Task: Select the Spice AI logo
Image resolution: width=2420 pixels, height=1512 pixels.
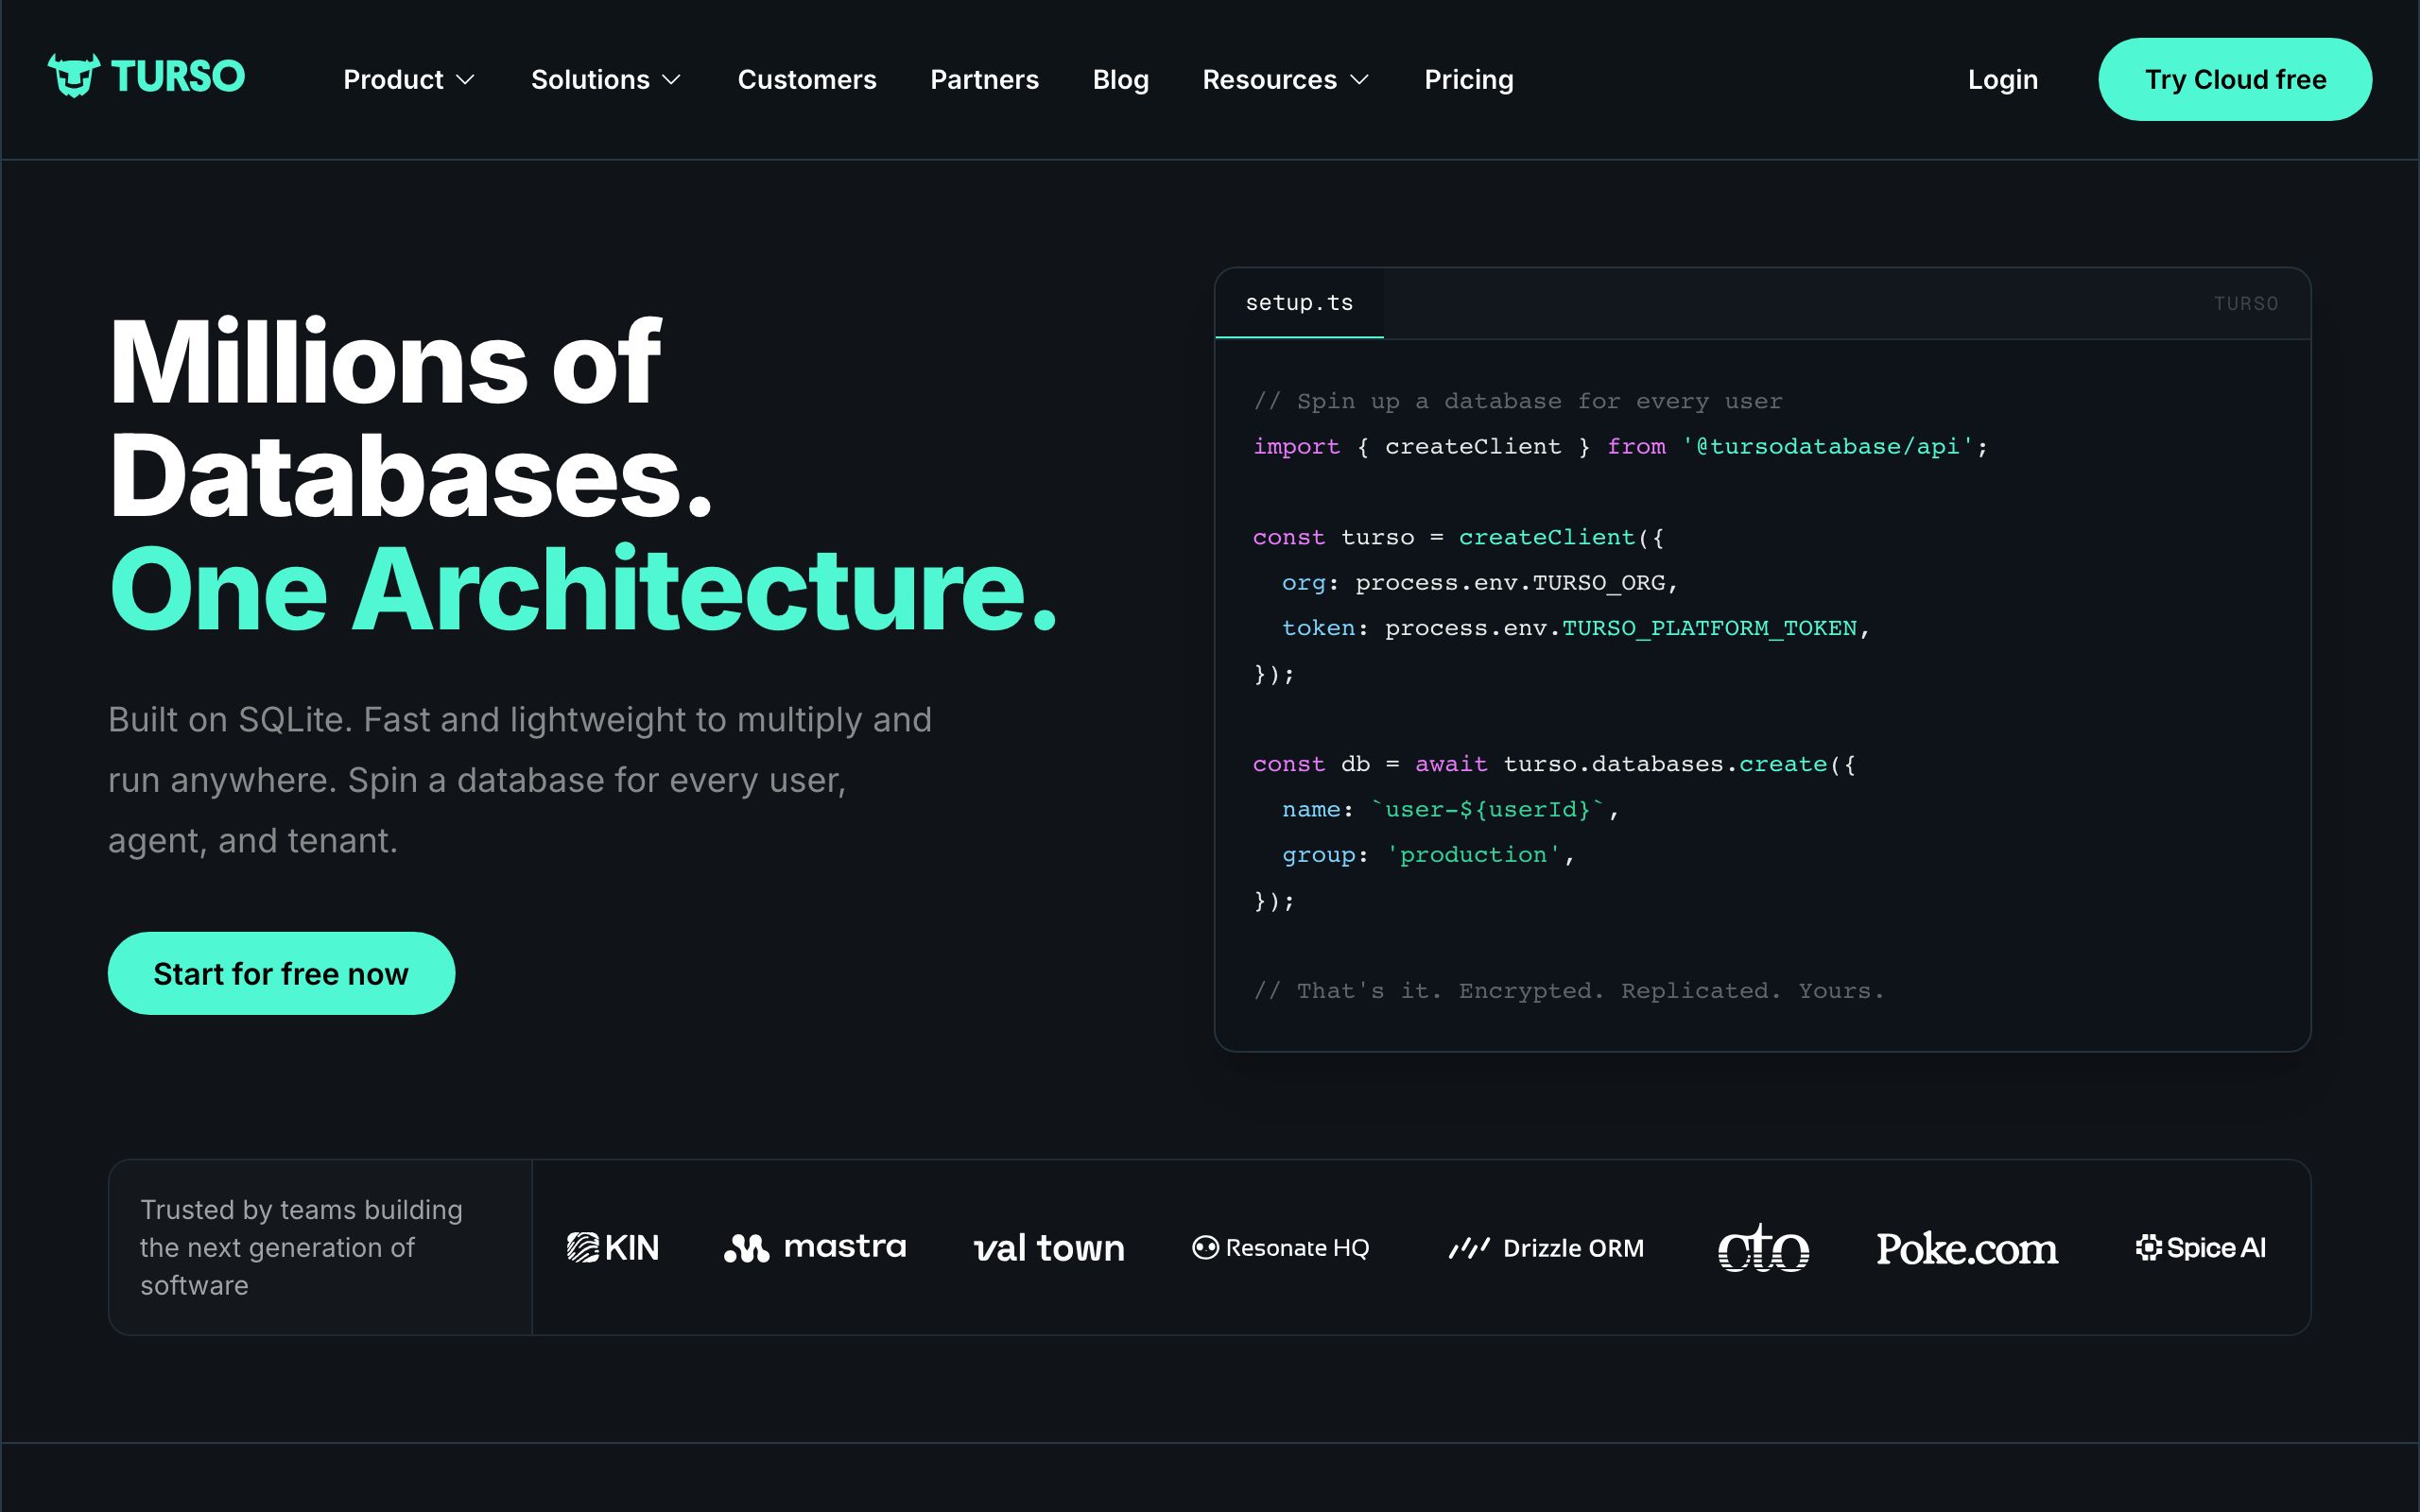Action: [2200, 1248]
